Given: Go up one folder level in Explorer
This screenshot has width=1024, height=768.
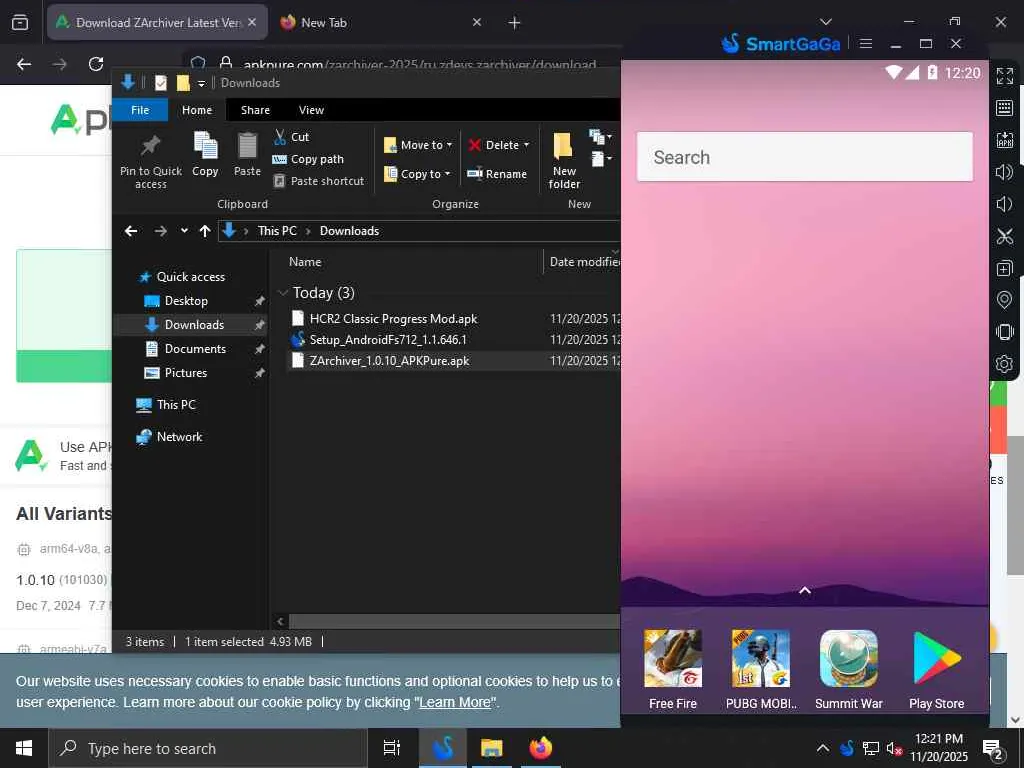Looking at the screenshot, I should pos(205,231).
